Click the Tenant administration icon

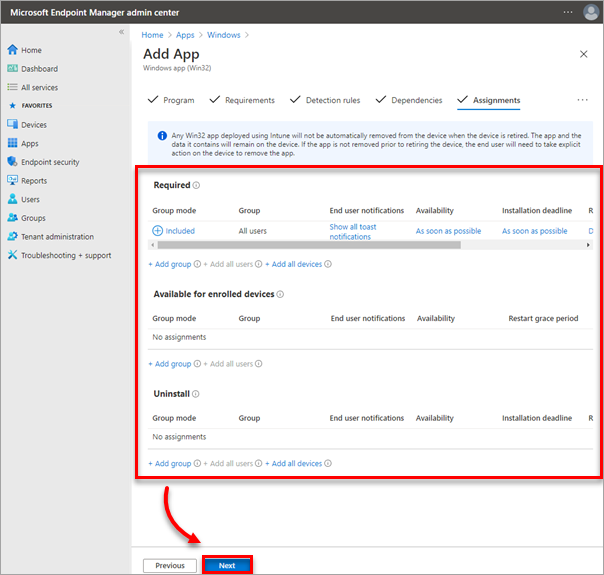coord(13,237)
